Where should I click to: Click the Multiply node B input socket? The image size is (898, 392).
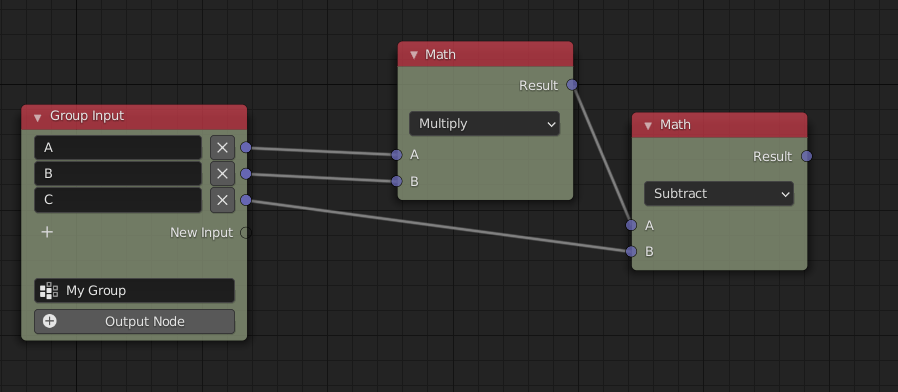[397, 181]
